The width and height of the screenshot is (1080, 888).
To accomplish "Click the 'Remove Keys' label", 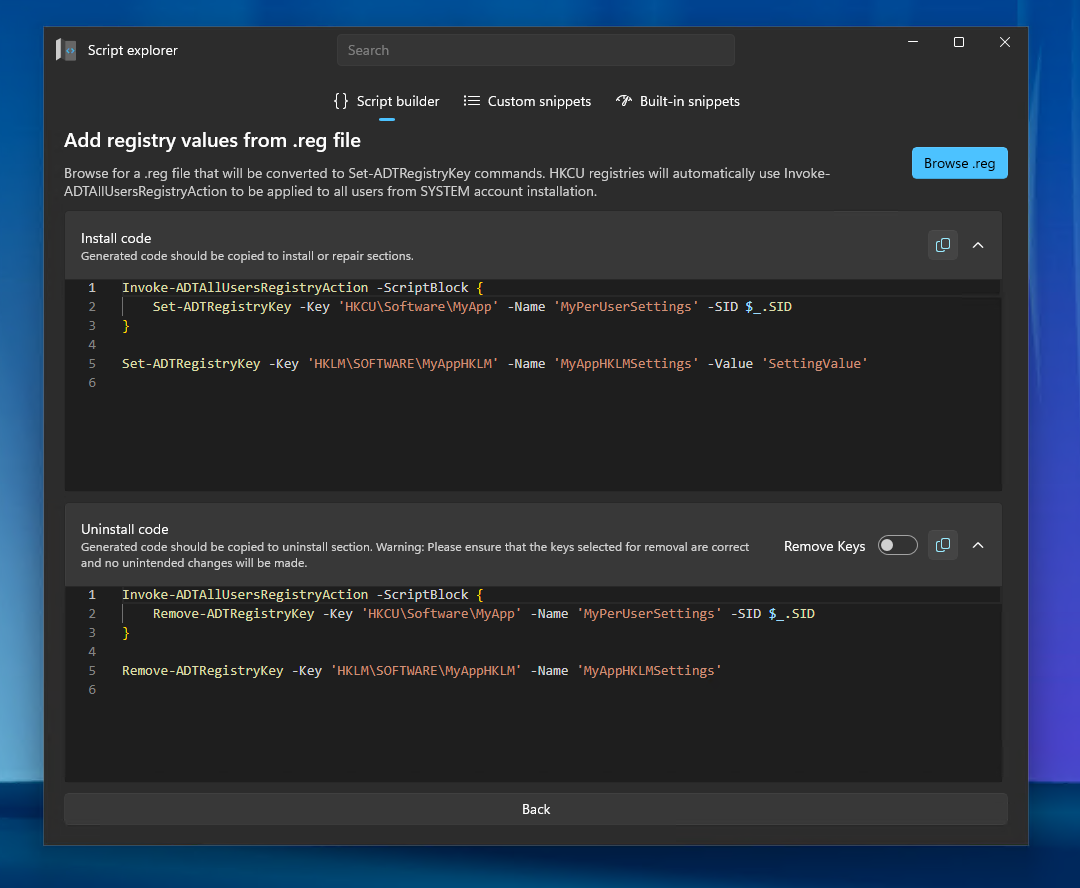I will 824,546.
